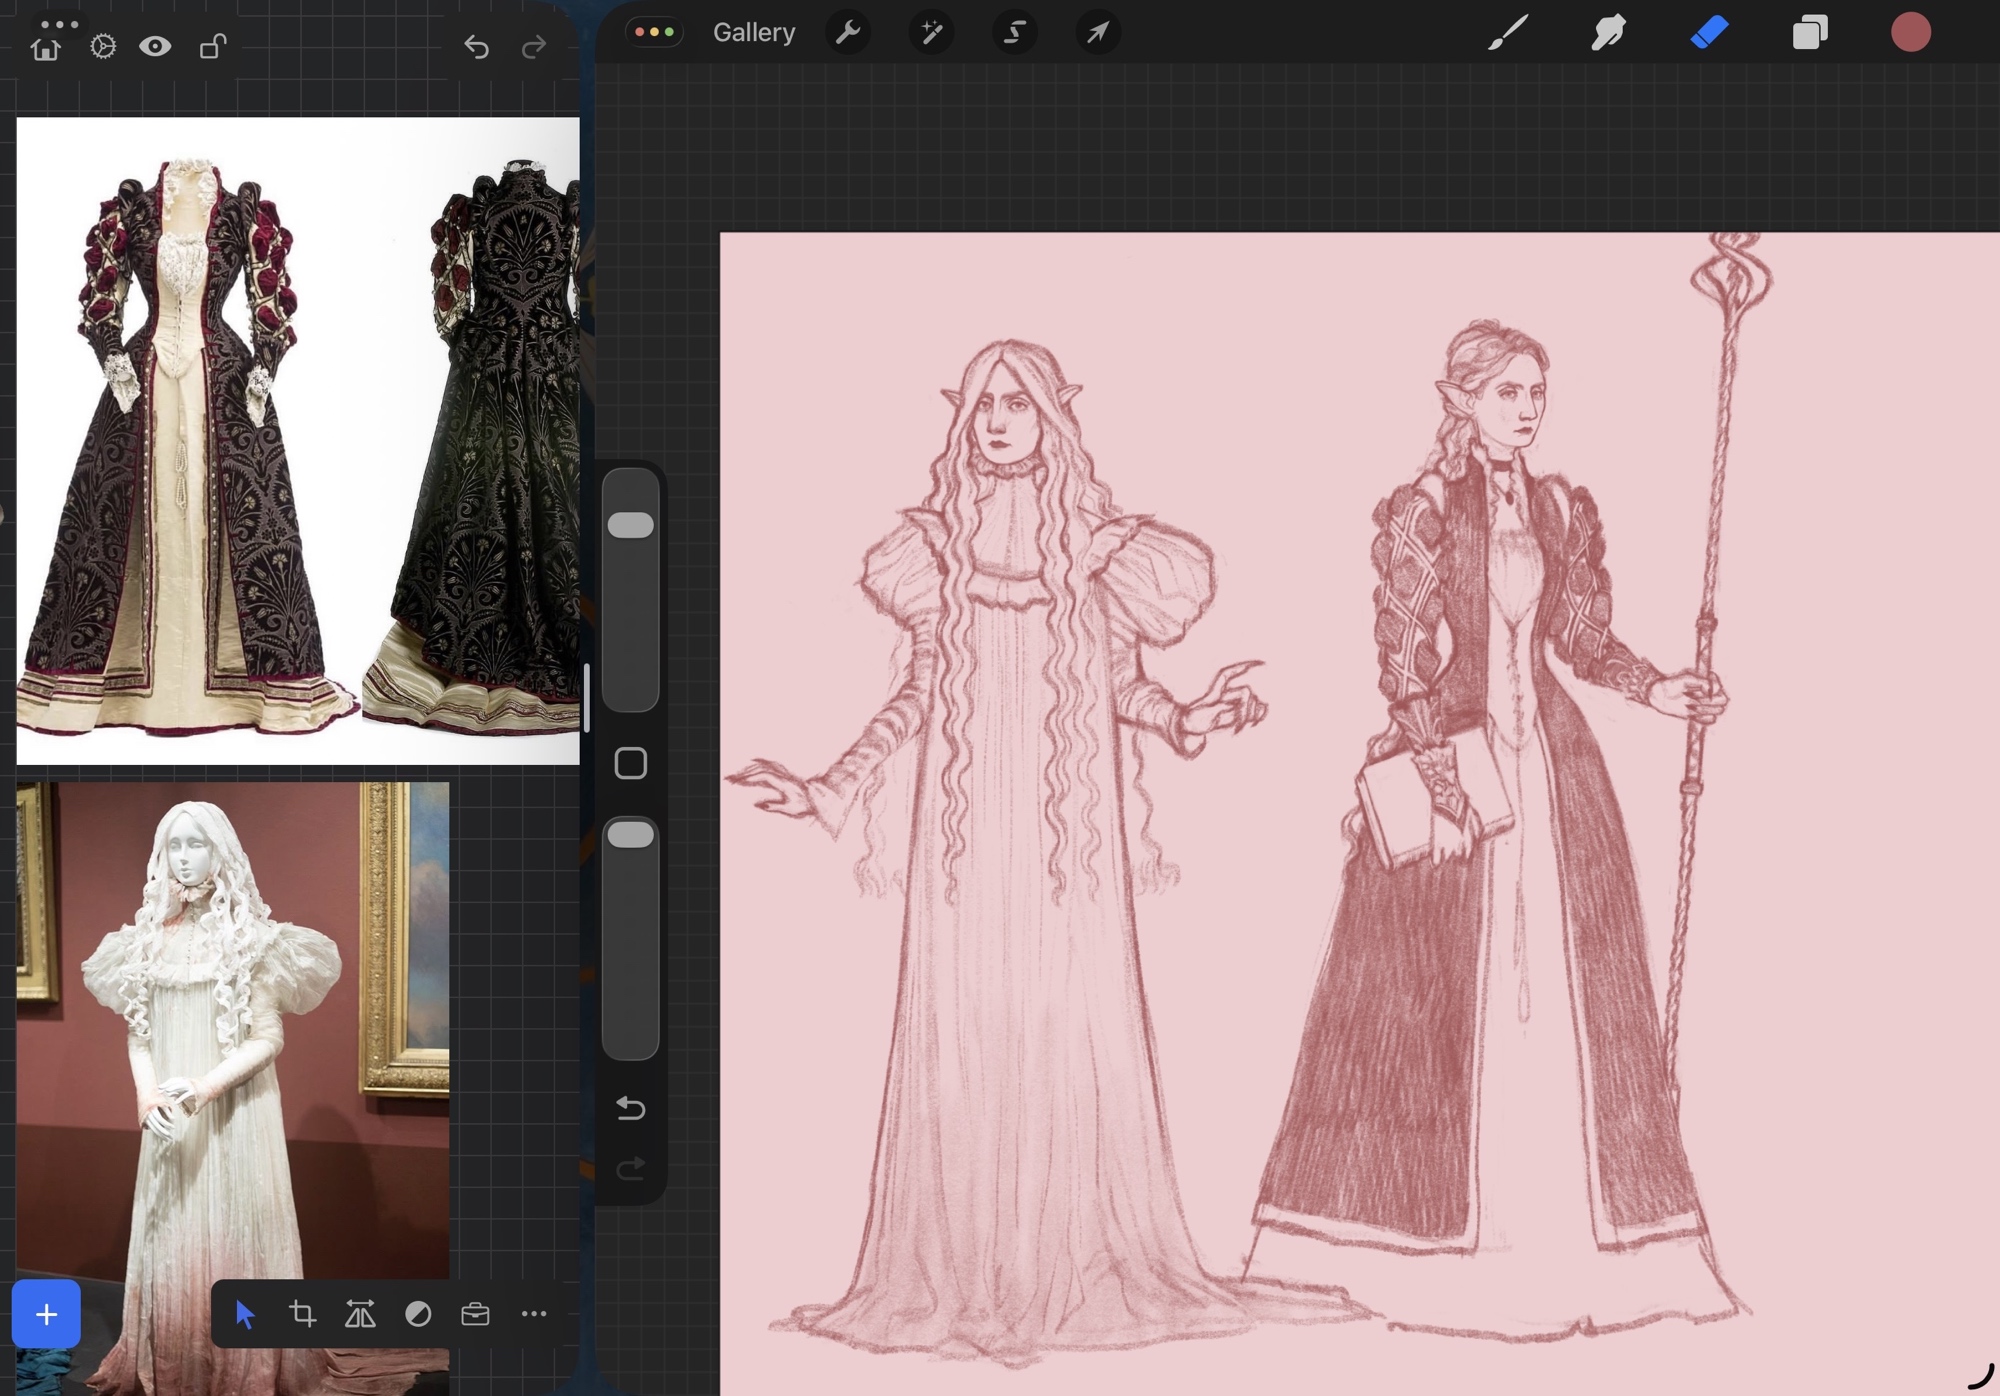The height and width of the screenshot is (1396, 2000).
Task: Toggle reference board visibility eye icon
Action: (155, 46)
